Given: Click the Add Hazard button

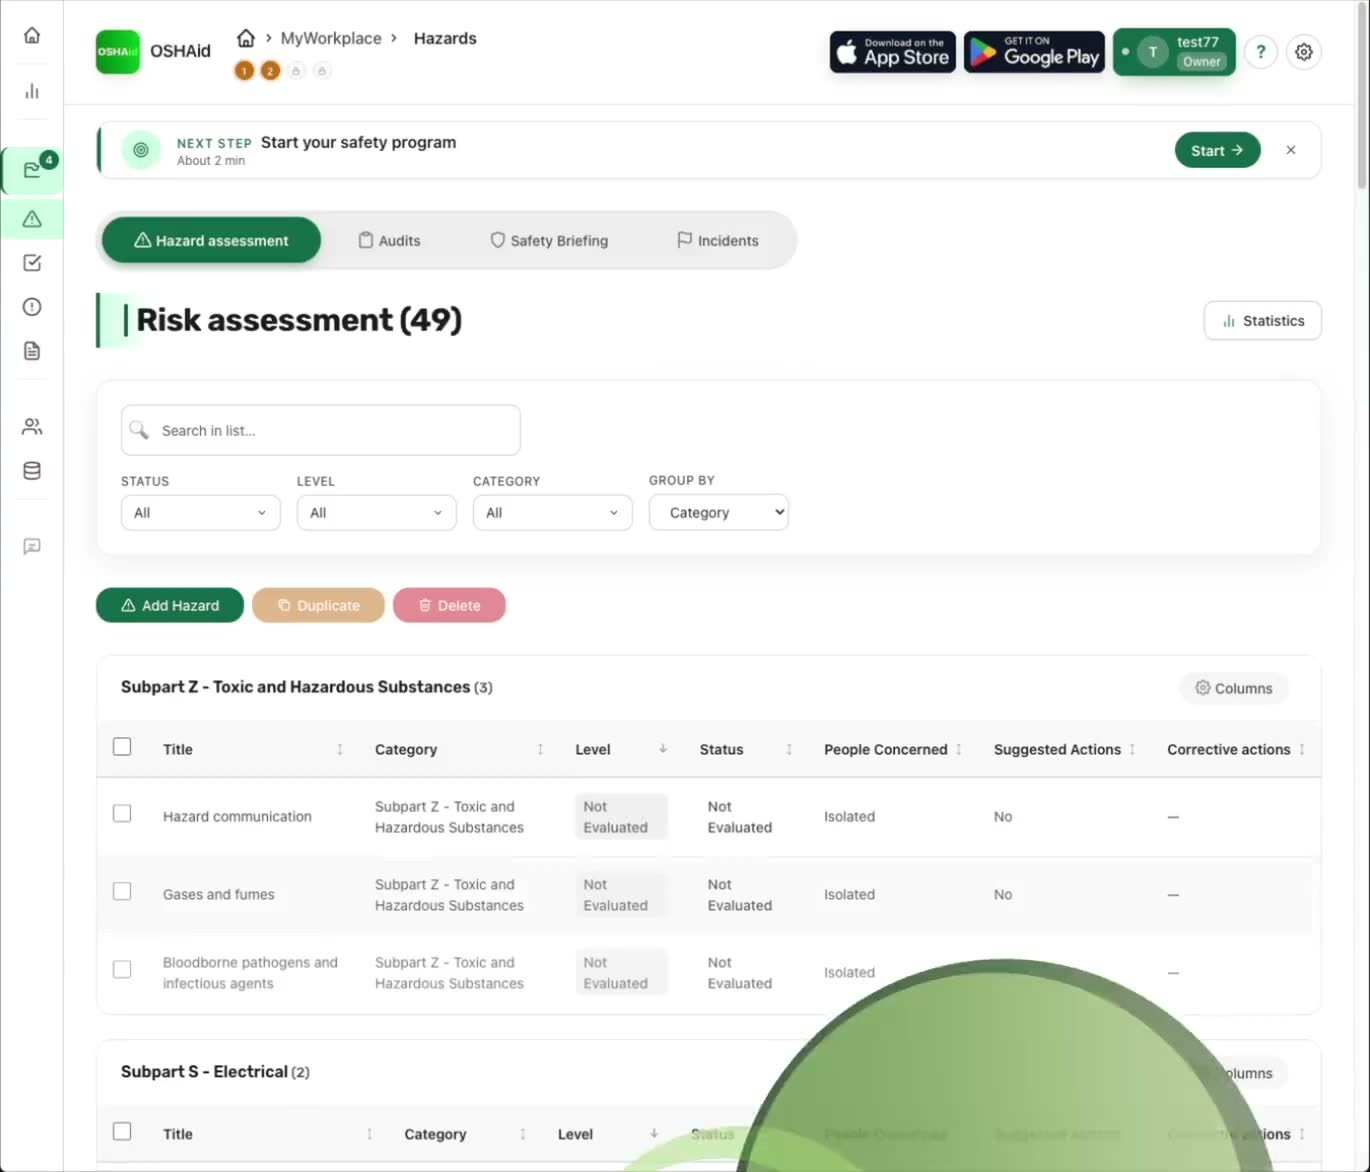Looking at the screenshot, I should (170, 605).
